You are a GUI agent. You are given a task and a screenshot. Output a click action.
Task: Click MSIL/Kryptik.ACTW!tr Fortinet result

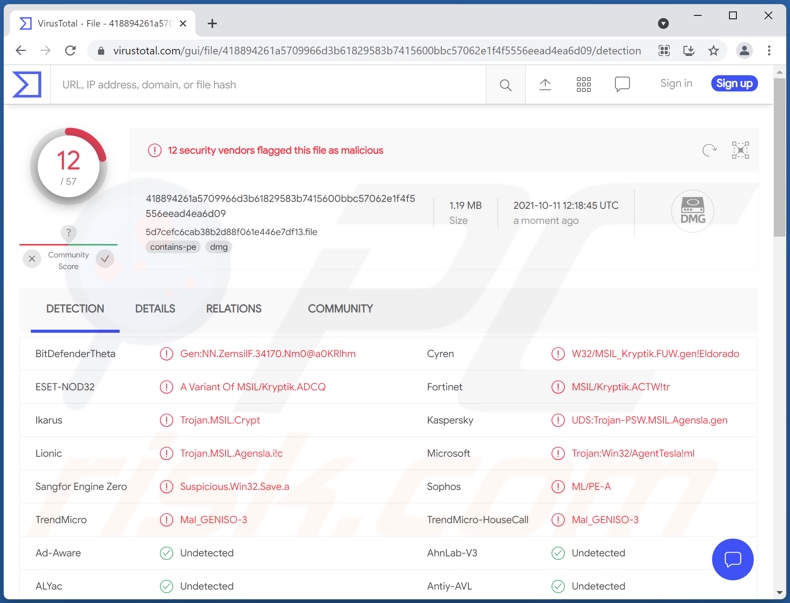pyautogui.click(x=621, y=387)
